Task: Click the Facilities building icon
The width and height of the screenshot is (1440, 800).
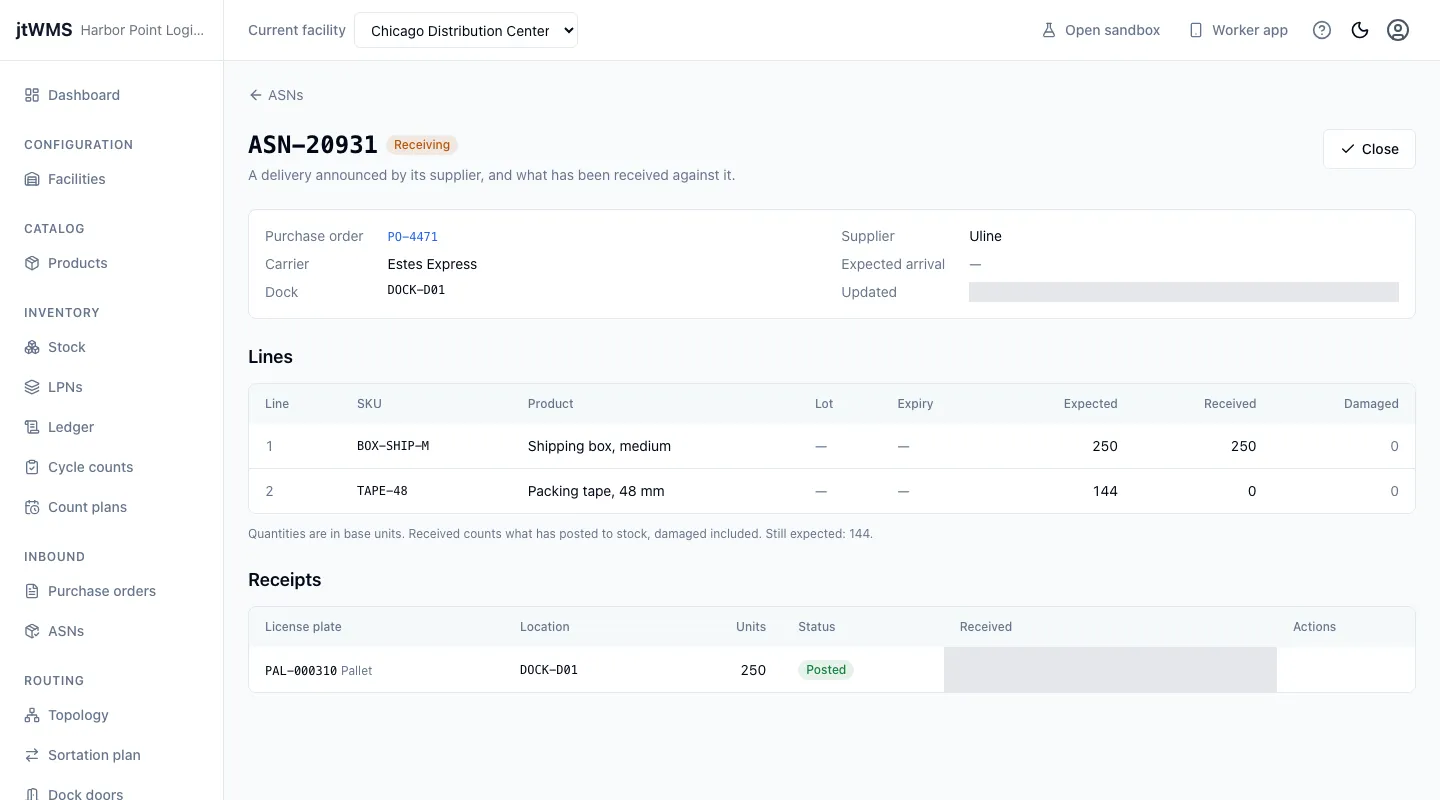Action: [x=32, y=179]
